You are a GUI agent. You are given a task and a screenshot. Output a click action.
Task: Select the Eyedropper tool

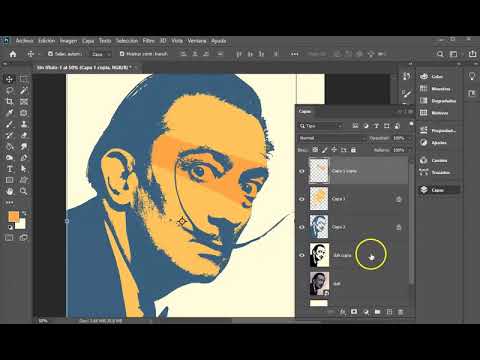[9, 113]
